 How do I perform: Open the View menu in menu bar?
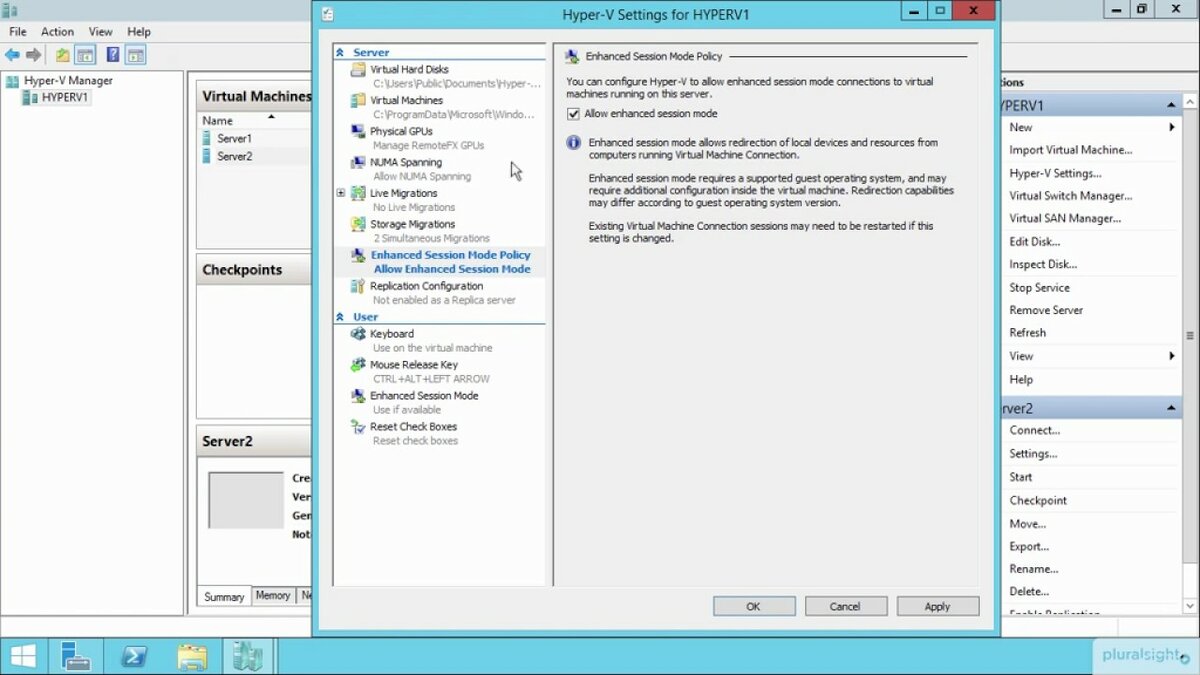pos(100,32)
